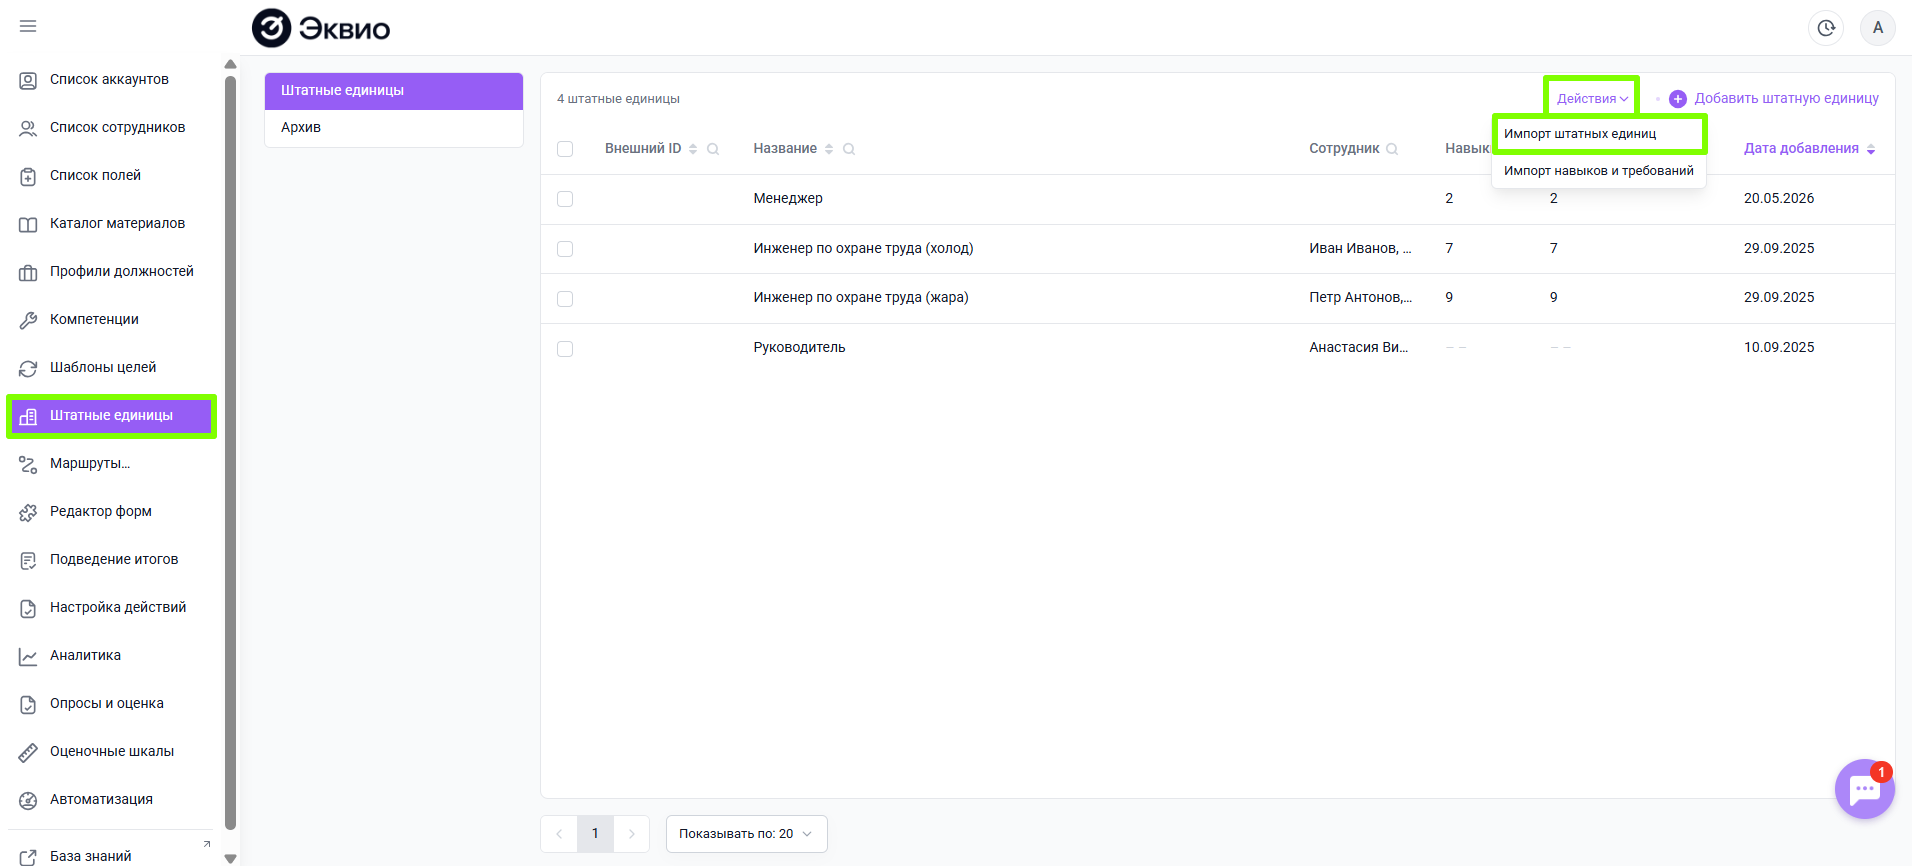The height and width of the screenshot is (866, 1912).
Task: Click the sidebar scroll-up arrow
Action: [231, 65]
